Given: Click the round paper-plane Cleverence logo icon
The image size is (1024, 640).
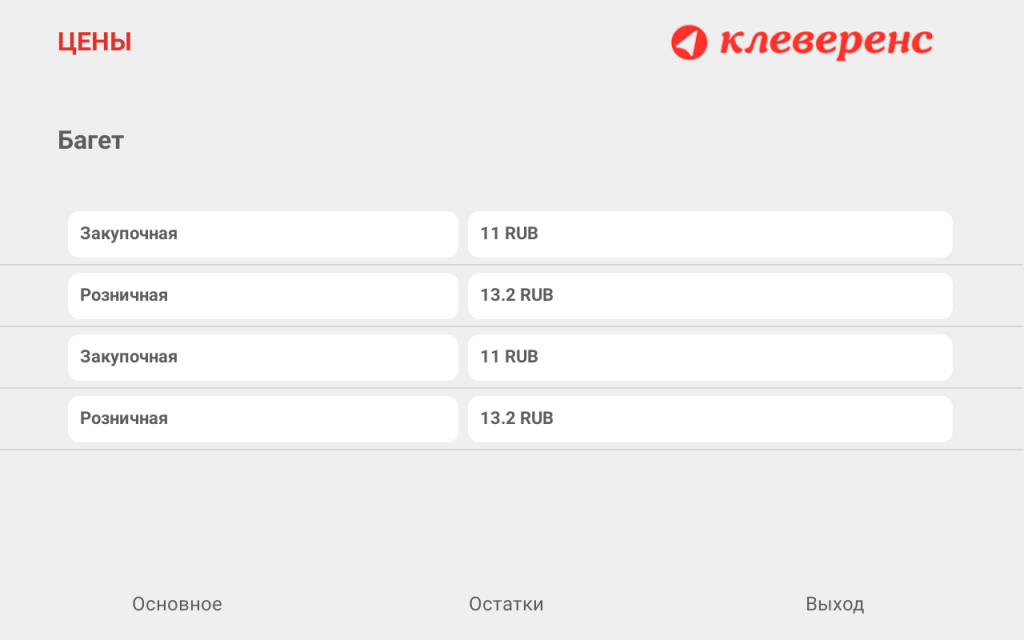Looking at the screenshot, I should tap(689, 42).
